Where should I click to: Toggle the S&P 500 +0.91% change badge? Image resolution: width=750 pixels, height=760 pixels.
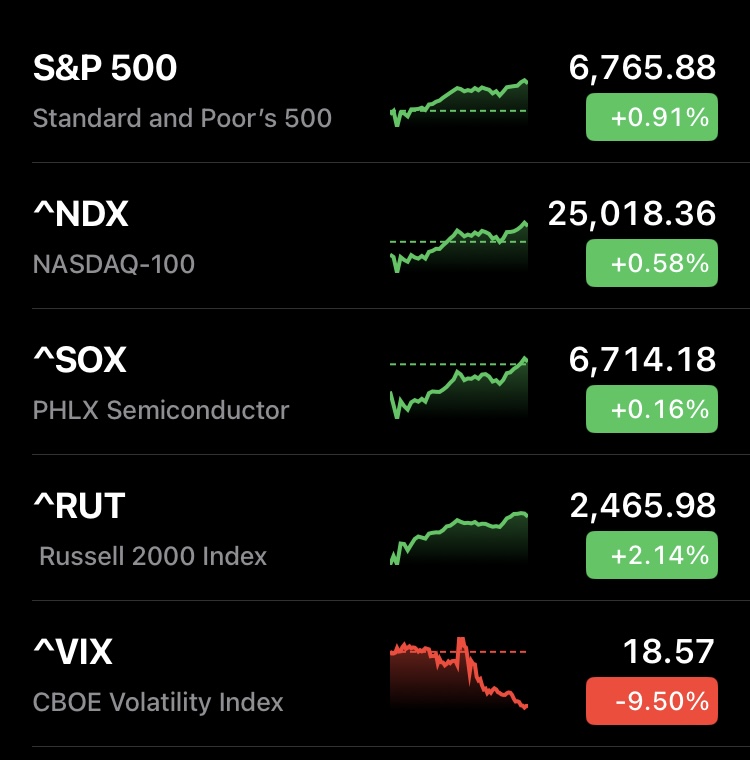point(651,118)
